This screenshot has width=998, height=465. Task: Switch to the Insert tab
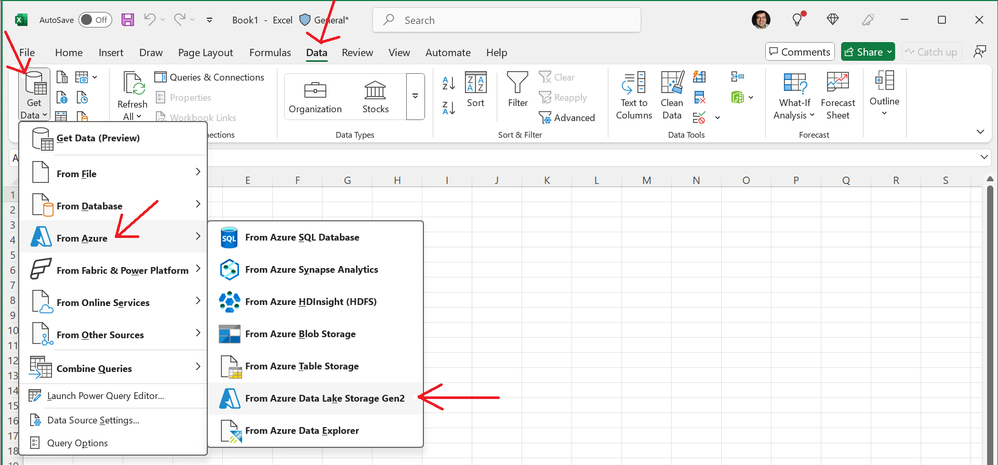pos(111,53)
